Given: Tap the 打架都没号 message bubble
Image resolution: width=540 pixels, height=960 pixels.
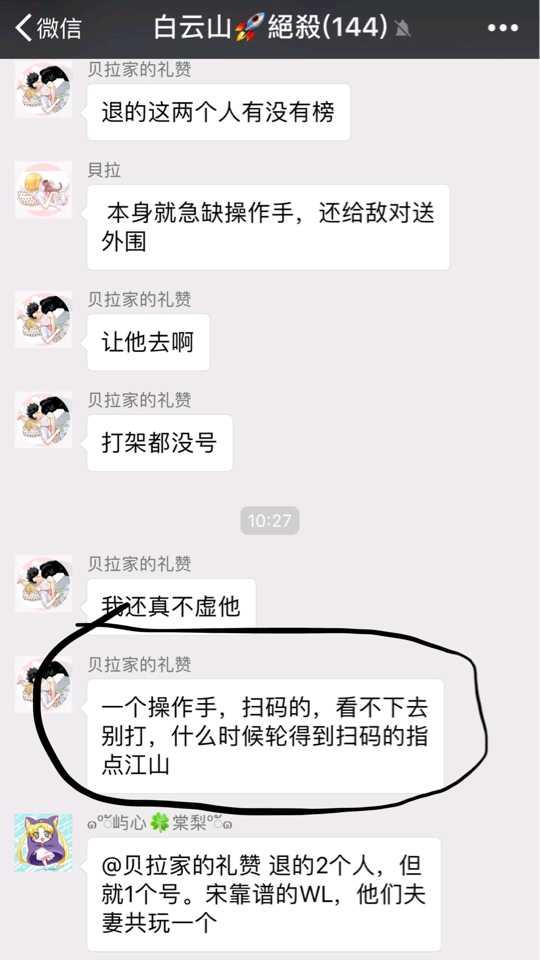Looking at the screenshot, I should 160,443.
